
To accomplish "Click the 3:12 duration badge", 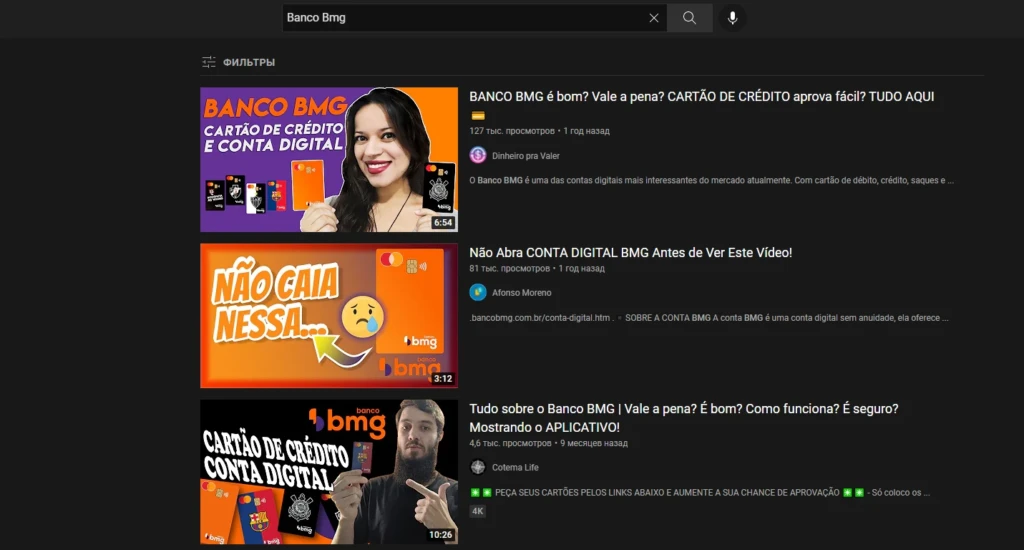I will 443,379.
